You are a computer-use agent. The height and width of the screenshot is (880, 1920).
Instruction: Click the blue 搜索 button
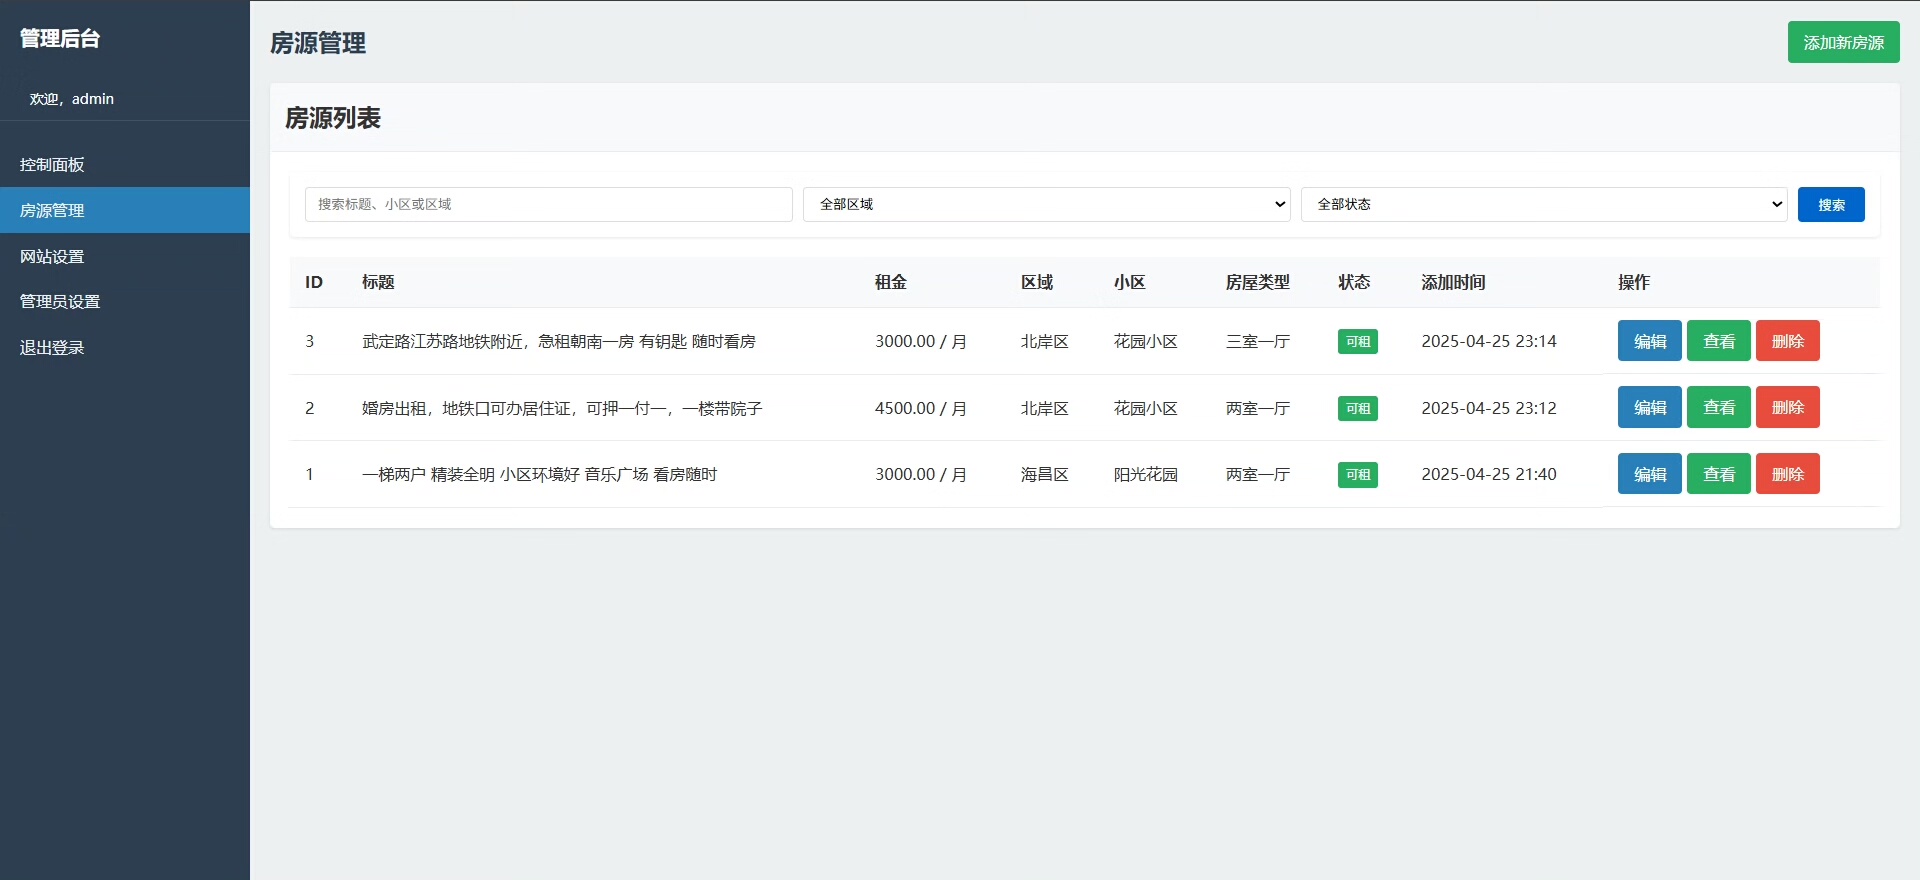(1830, 204)
